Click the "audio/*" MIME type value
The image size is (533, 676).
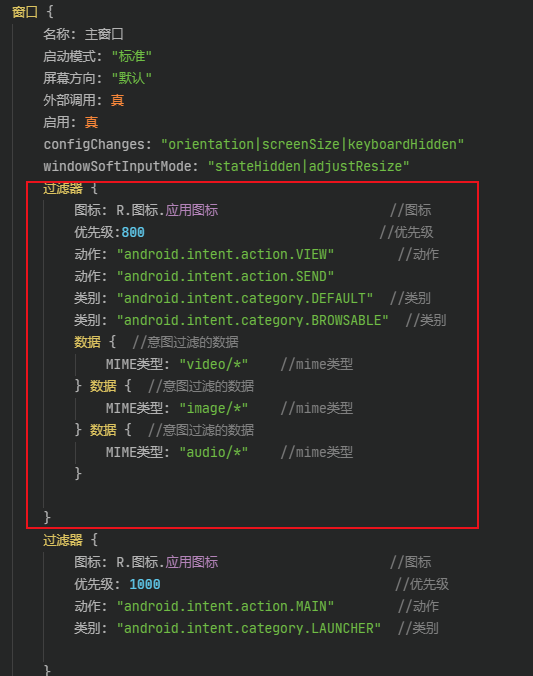213,452
